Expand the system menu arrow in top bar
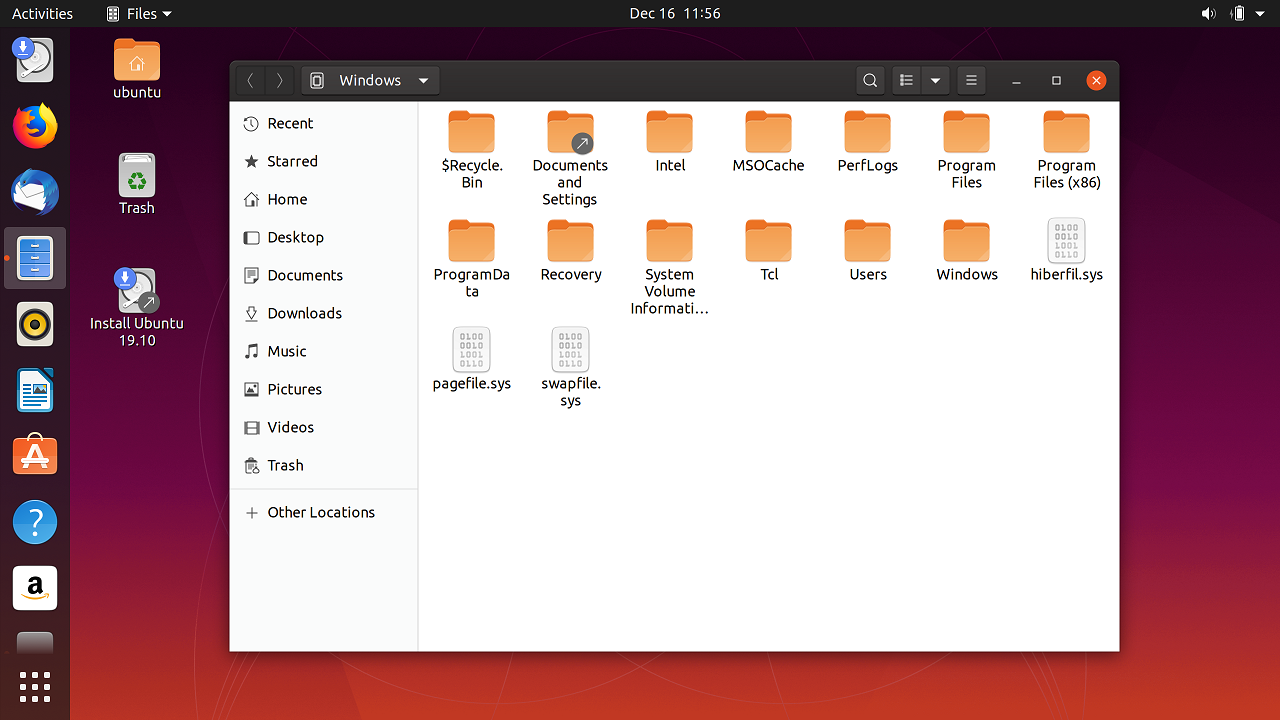 click(x=1260, y=13)
